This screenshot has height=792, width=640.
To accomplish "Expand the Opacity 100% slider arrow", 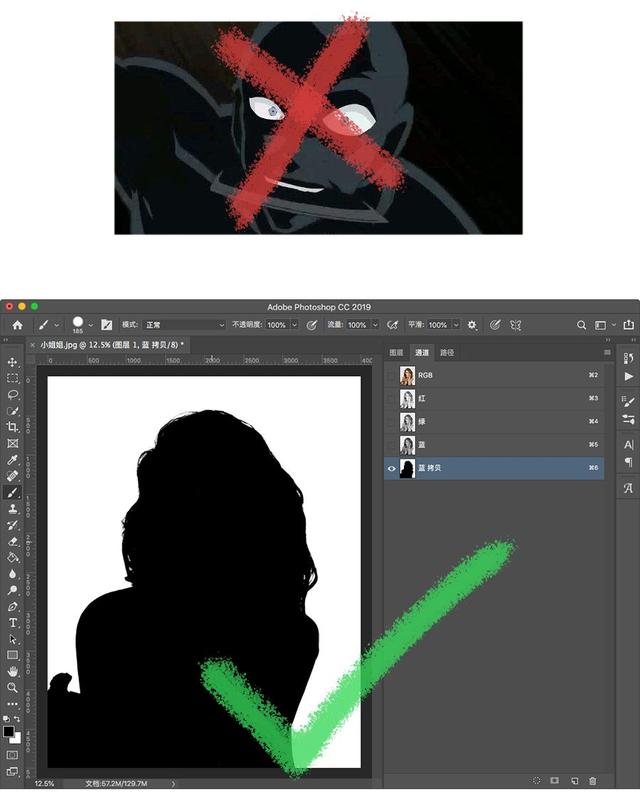I will [294, 325].
